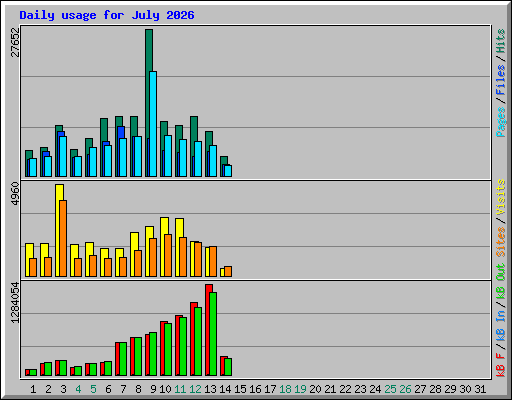512x400 pixels.
Task: Click day label 15 on x-axis
Action: [240, 389]
